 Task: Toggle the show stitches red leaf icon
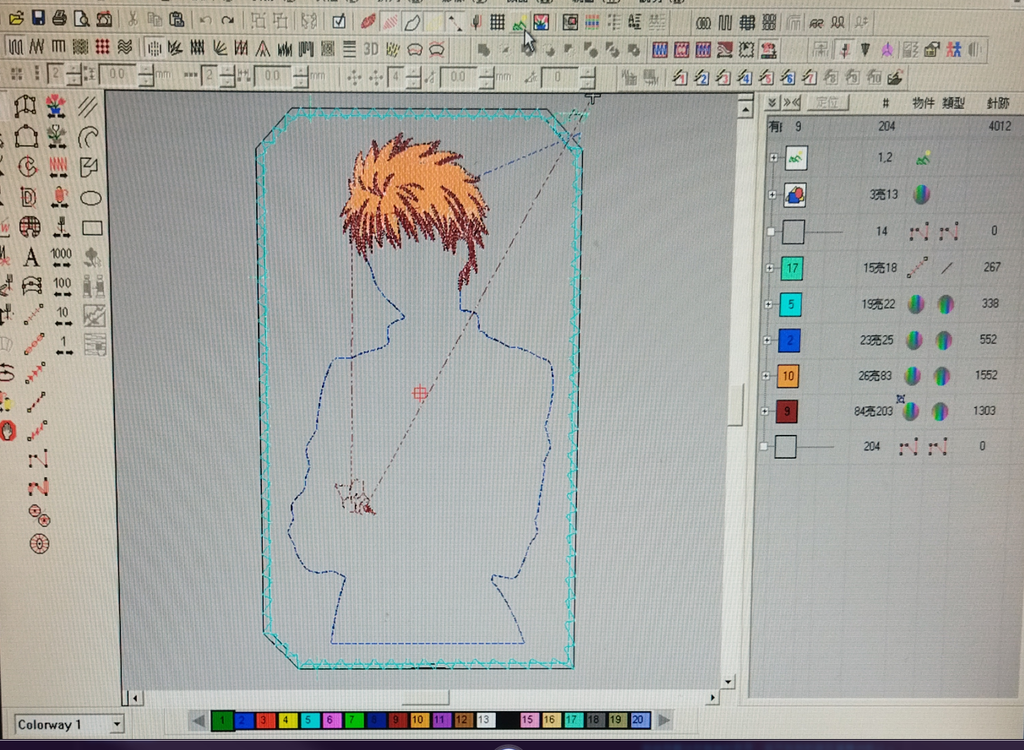coord(368,22)
